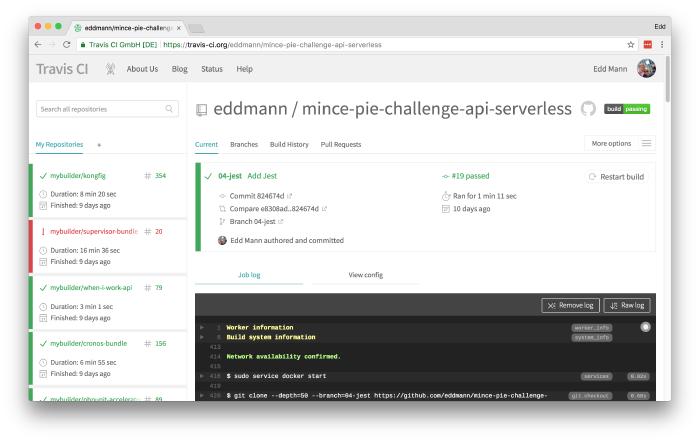Open the GitHub octocat icon link

coord(588,108)
